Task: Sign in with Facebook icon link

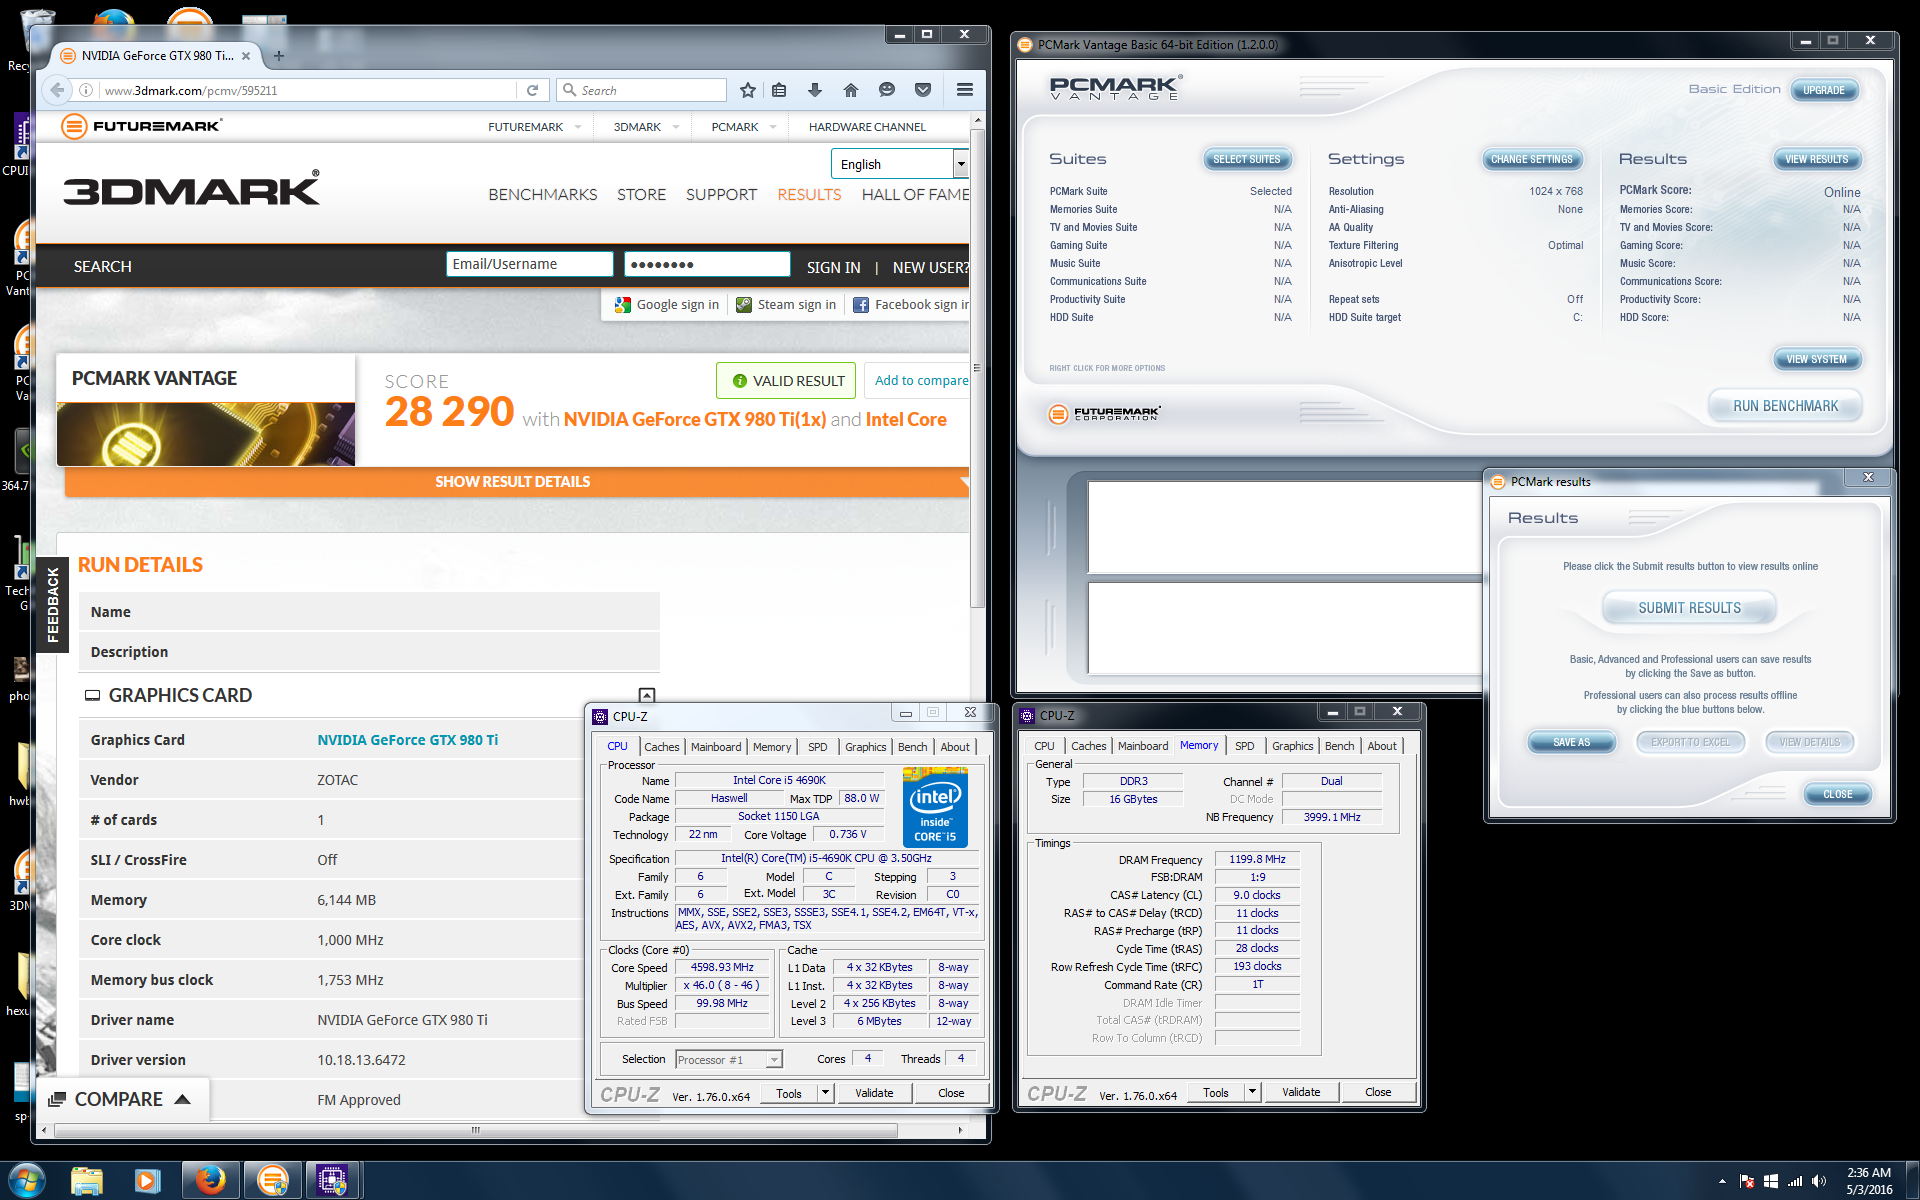Action: 911,305
